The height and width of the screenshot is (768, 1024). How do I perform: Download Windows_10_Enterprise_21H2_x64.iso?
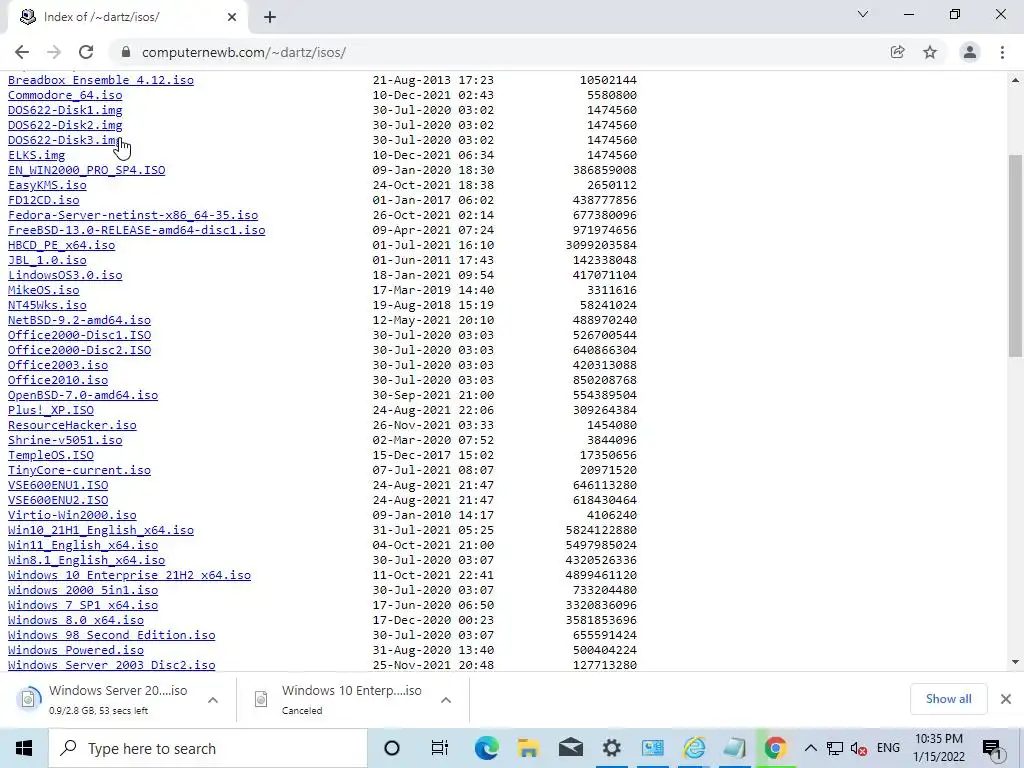point(129,575)
